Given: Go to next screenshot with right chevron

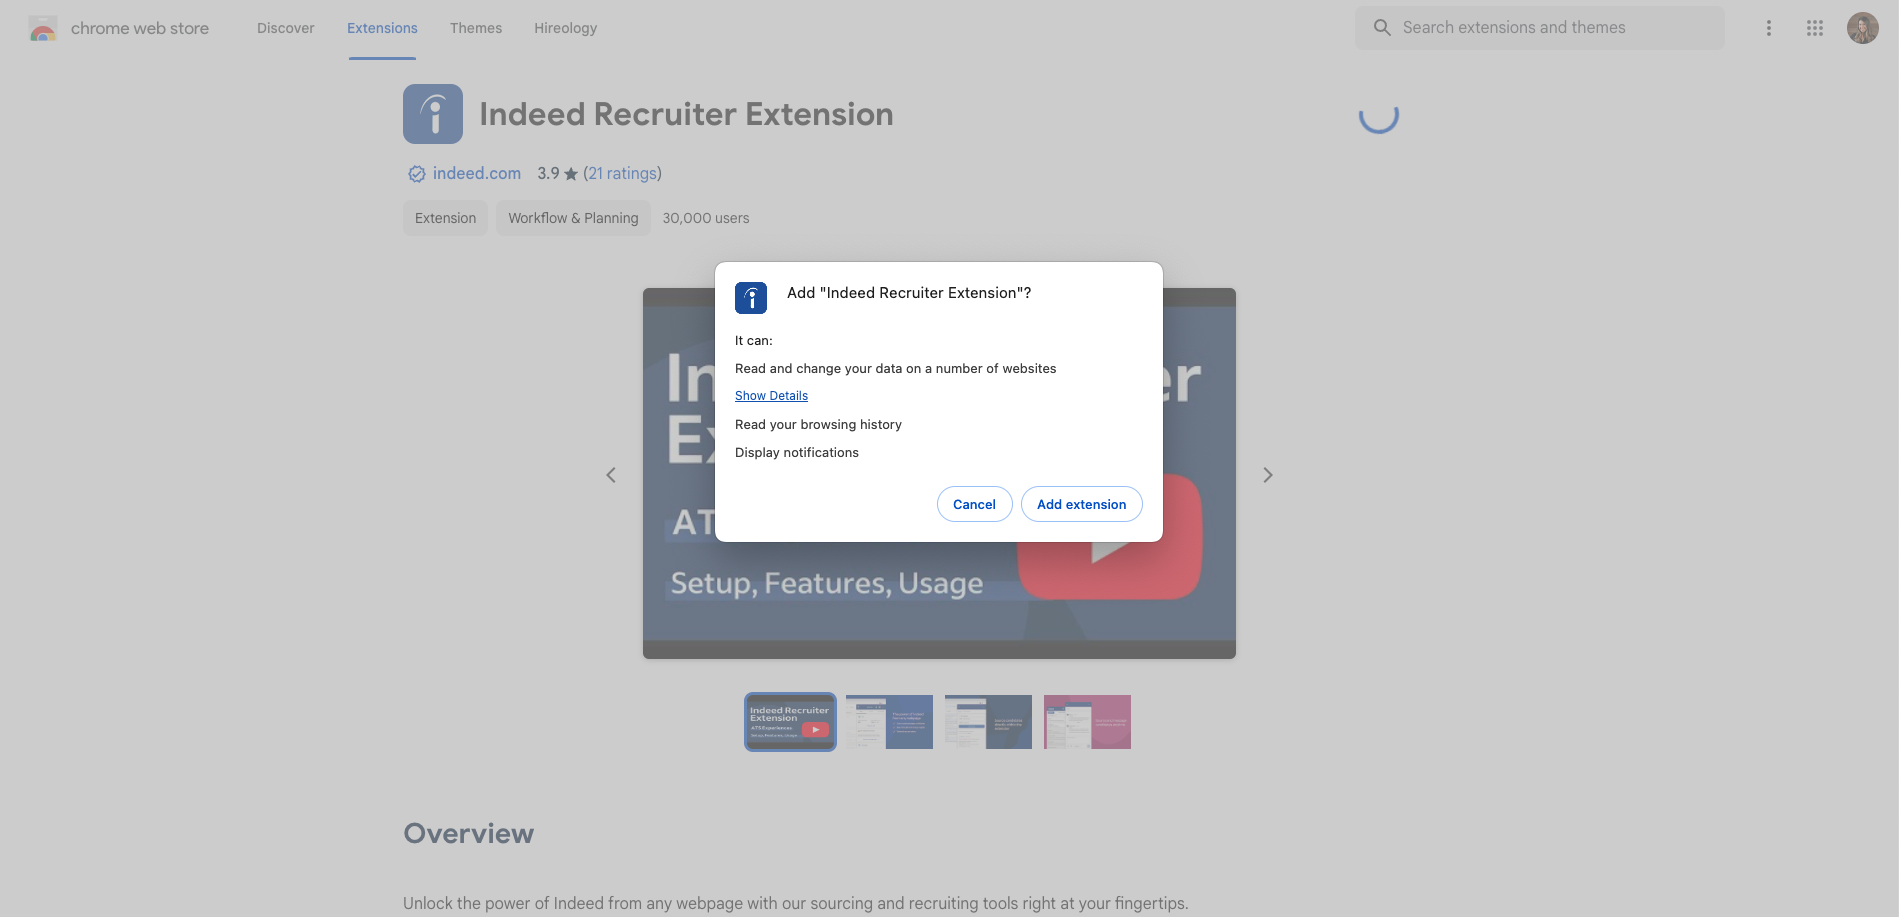Looking at the screenshot, I should [1268, 475].
